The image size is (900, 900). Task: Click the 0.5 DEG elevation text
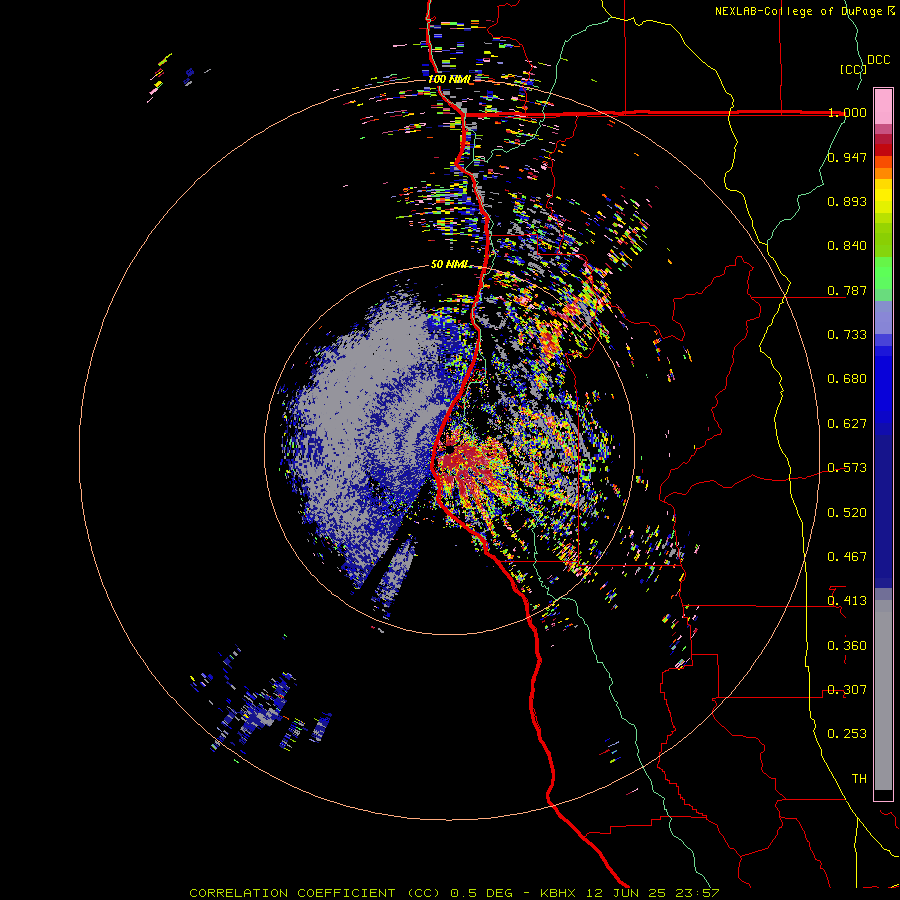click(481, 893)
